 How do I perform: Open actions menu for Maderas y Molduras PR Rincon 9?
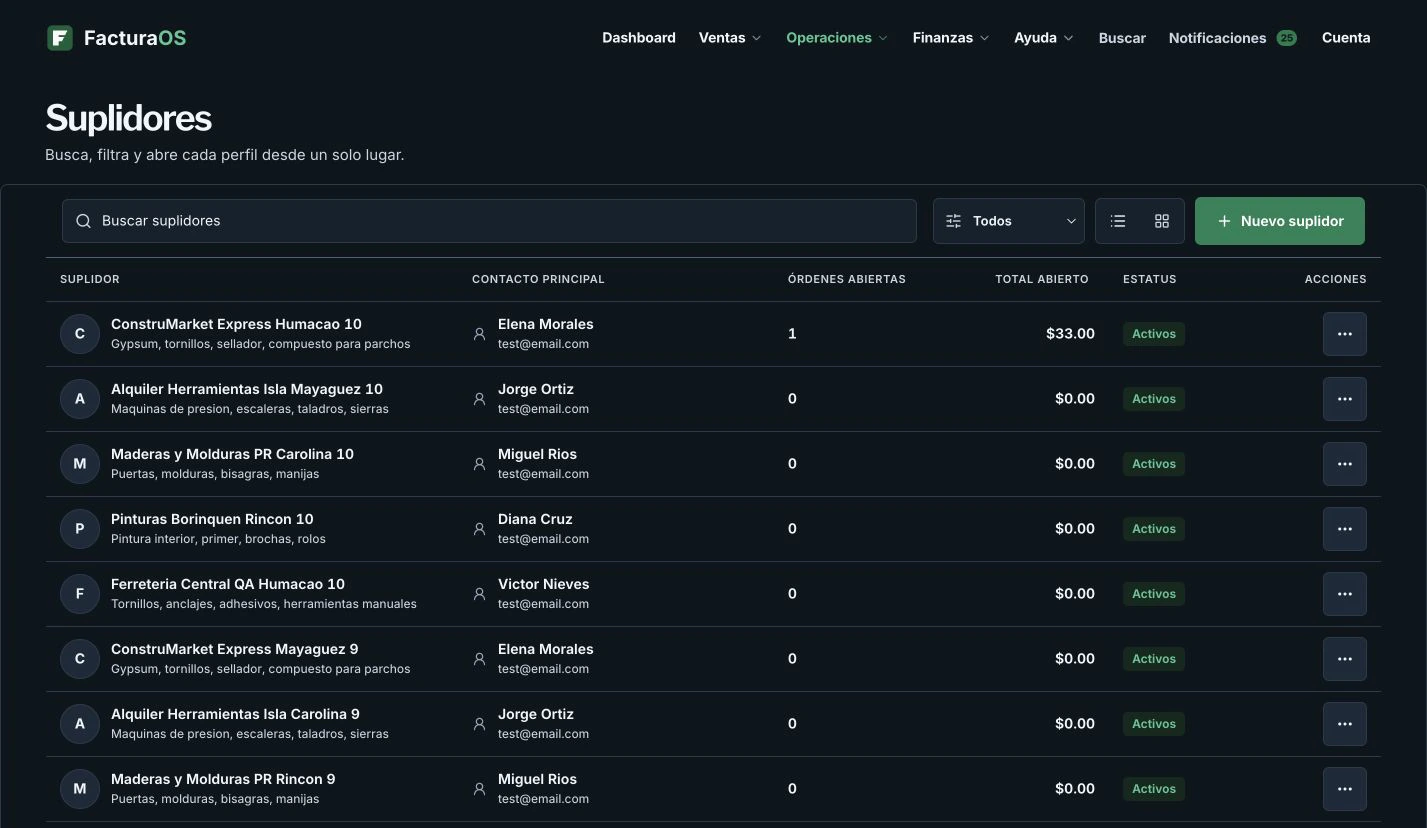(x=1344, y=789)
